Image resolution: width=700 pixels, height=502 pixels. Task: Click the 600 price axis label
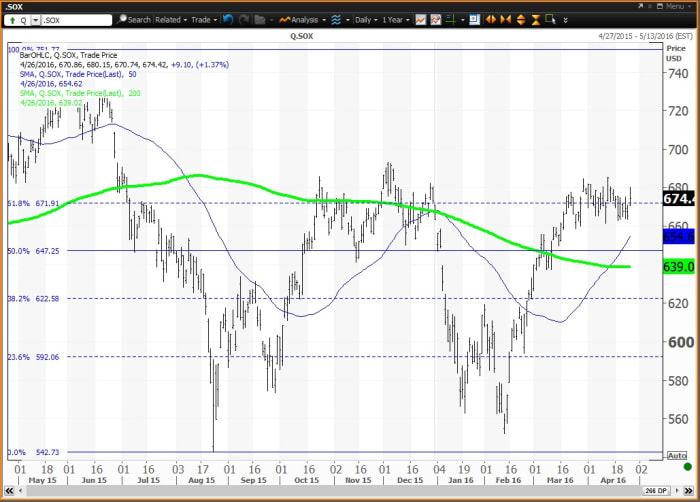click(680, 343)
